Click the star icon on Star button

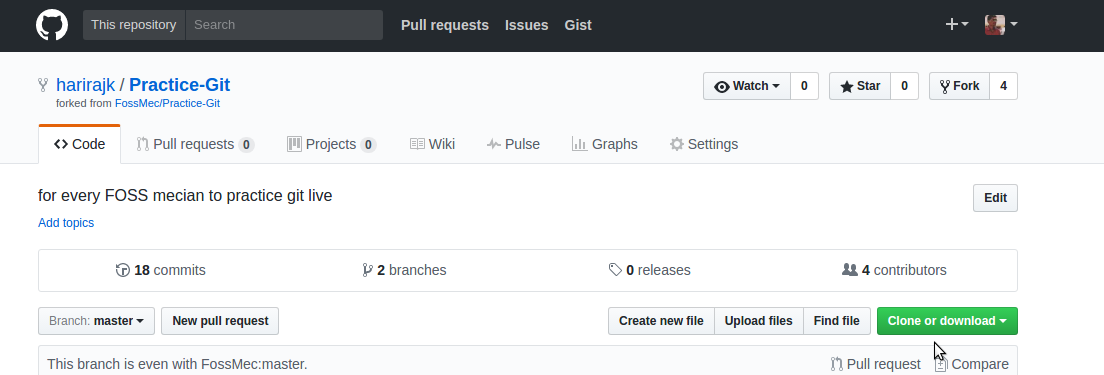click(x=846, y=87)
